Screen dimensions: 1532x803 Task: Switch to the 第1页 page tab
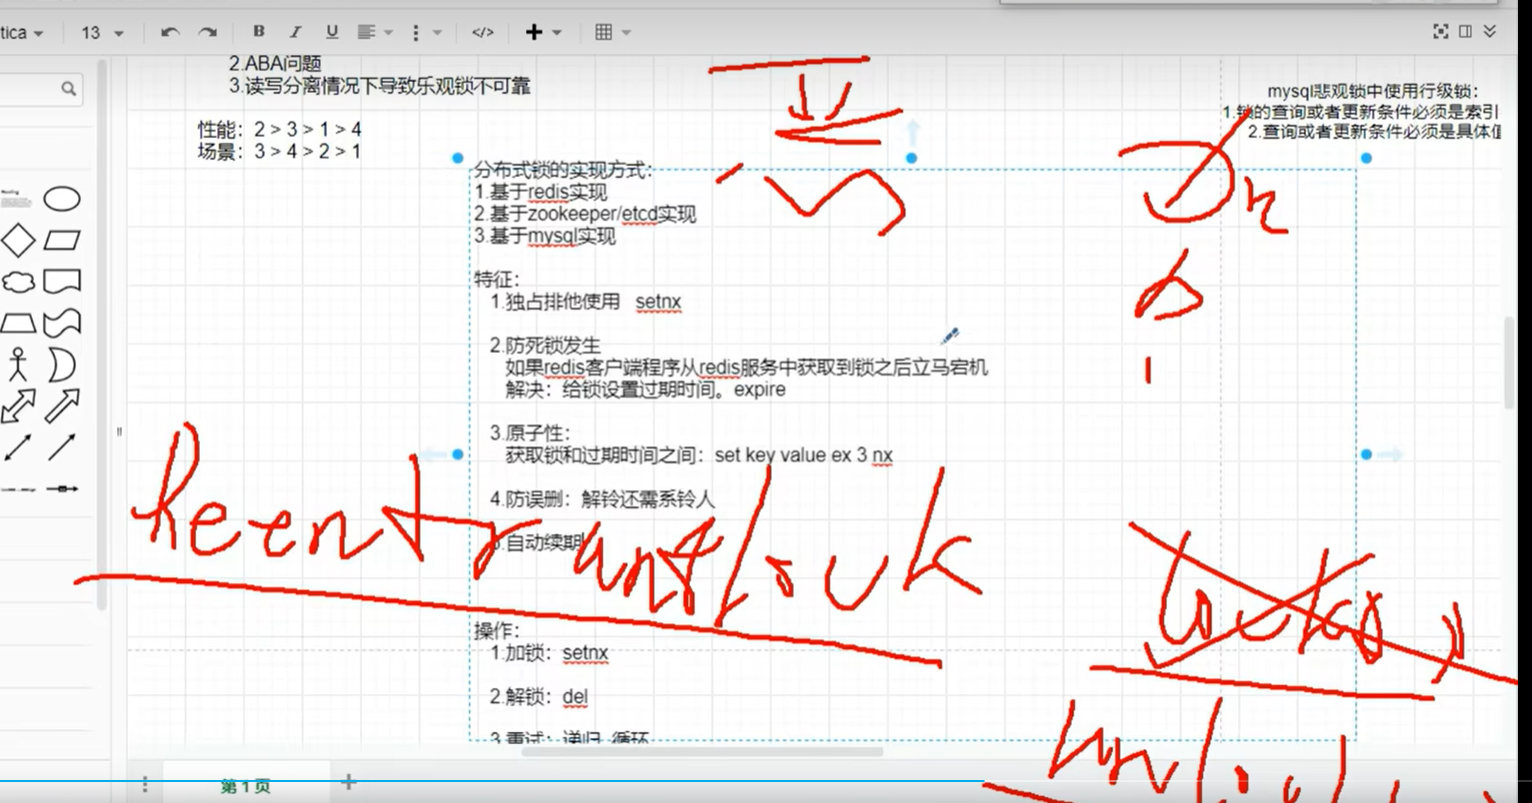click(x=246, y=786)
